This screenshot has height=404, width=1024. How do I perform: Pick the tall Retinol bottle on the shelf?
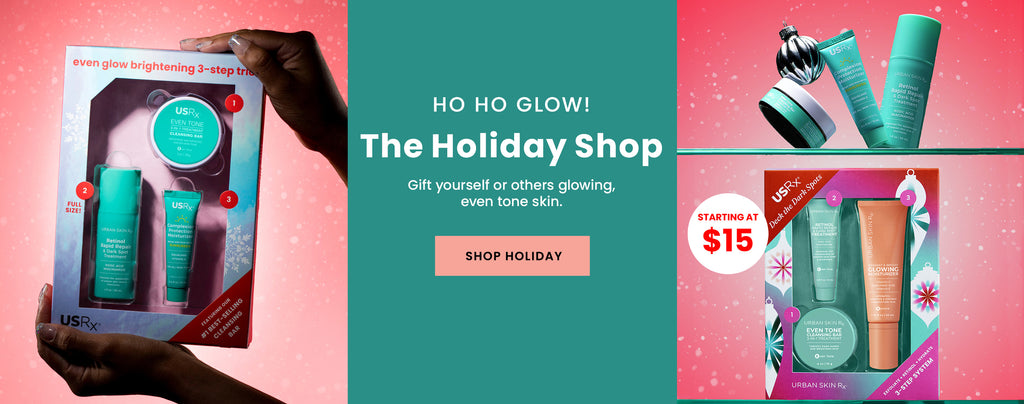tap(909, 80)
